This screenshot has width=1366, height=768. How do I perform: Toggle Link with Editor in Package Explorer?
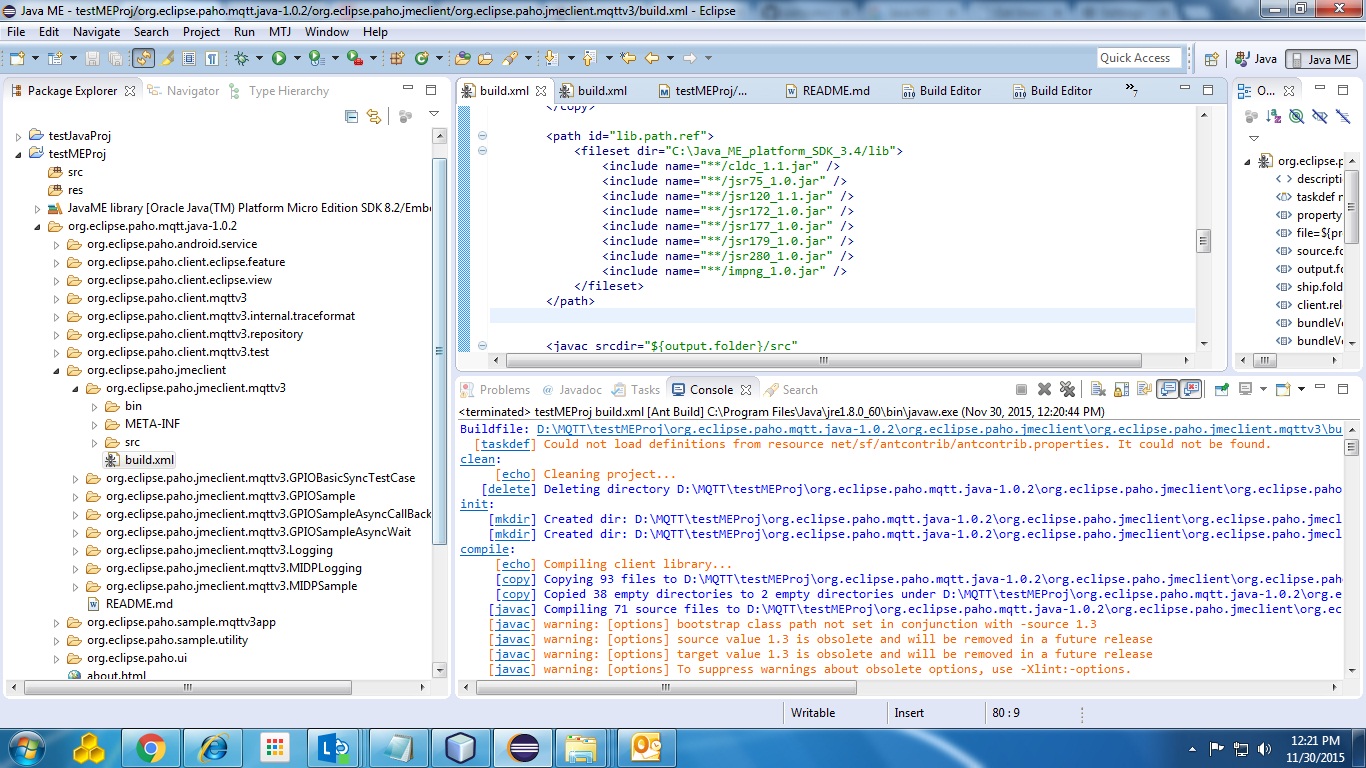[374, 116]
